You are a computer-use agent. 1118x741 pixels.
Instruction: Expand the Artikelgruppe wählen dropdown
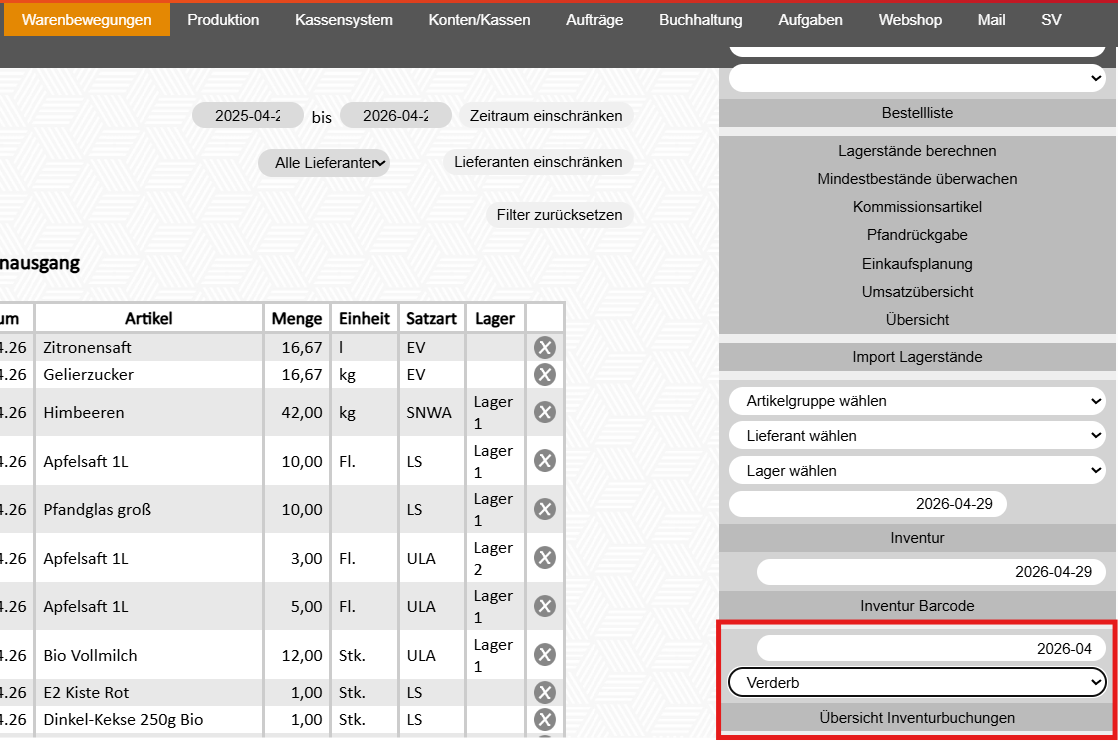point(917,401)
